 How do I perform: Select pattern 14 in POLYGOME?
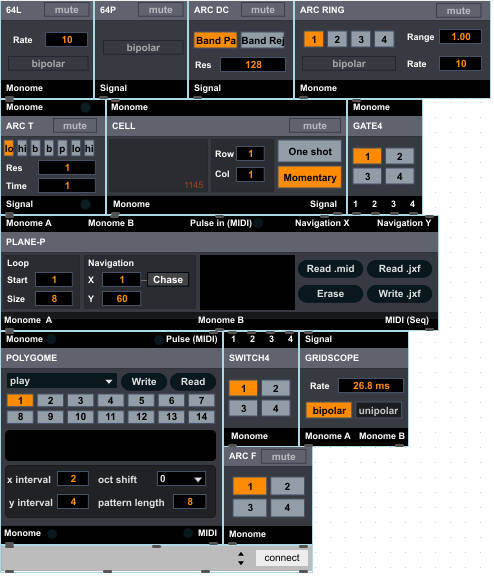coord(202,416)
